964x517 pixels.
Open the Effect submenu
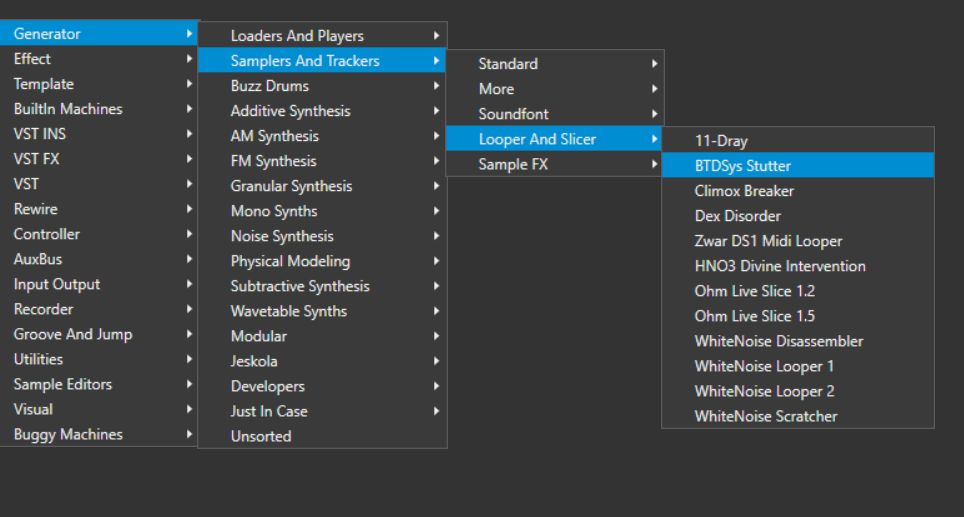(32, 59)
